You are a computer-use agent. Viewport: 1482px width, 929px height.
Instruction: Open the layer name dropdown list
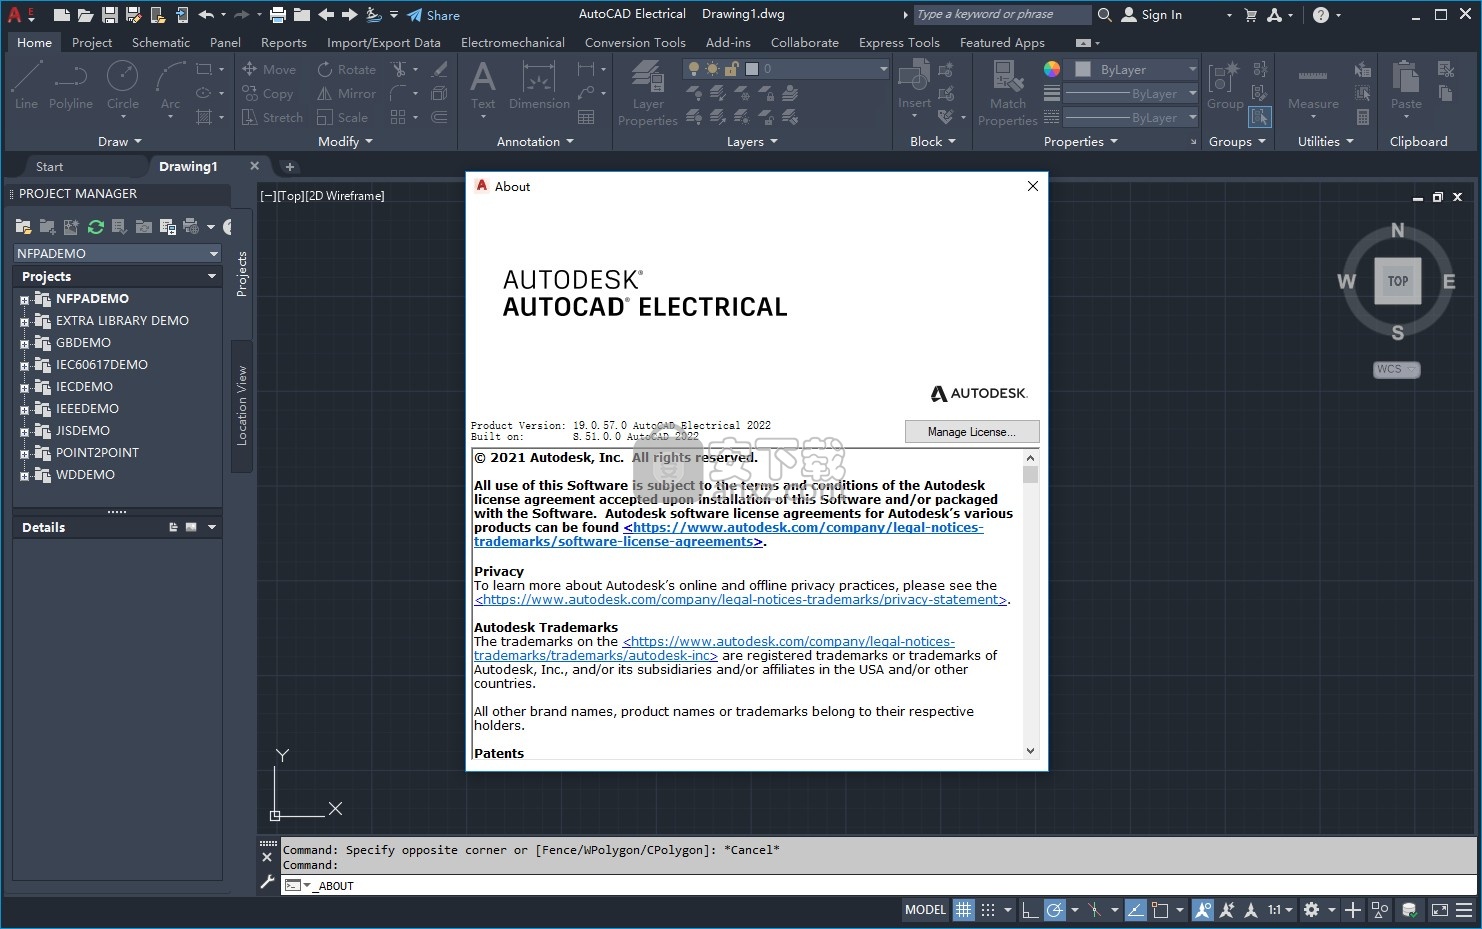883,69
